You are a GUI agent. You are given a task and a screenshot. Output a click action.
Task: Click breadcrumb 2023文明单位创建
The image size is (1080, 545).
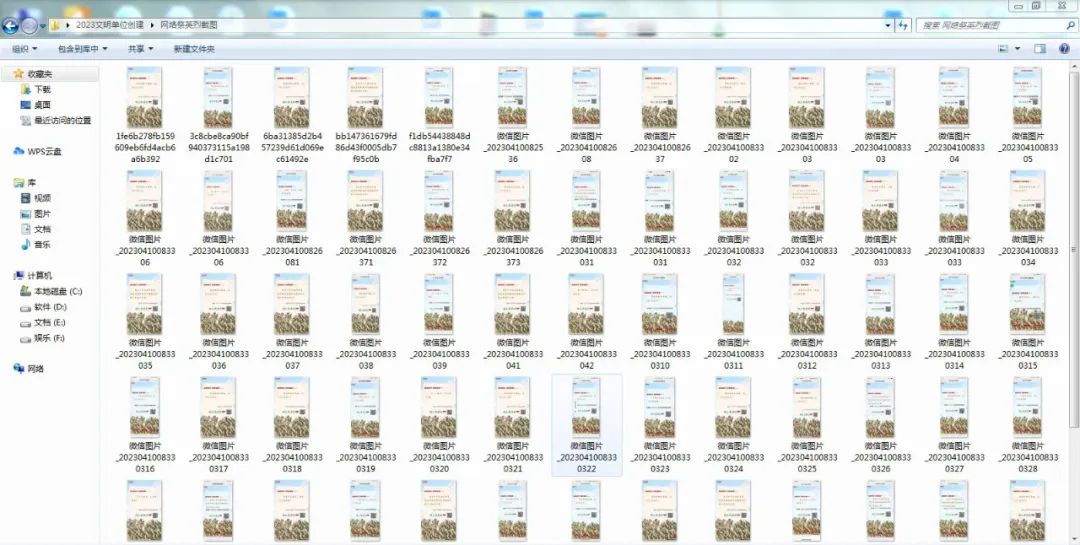pos(110,25)
